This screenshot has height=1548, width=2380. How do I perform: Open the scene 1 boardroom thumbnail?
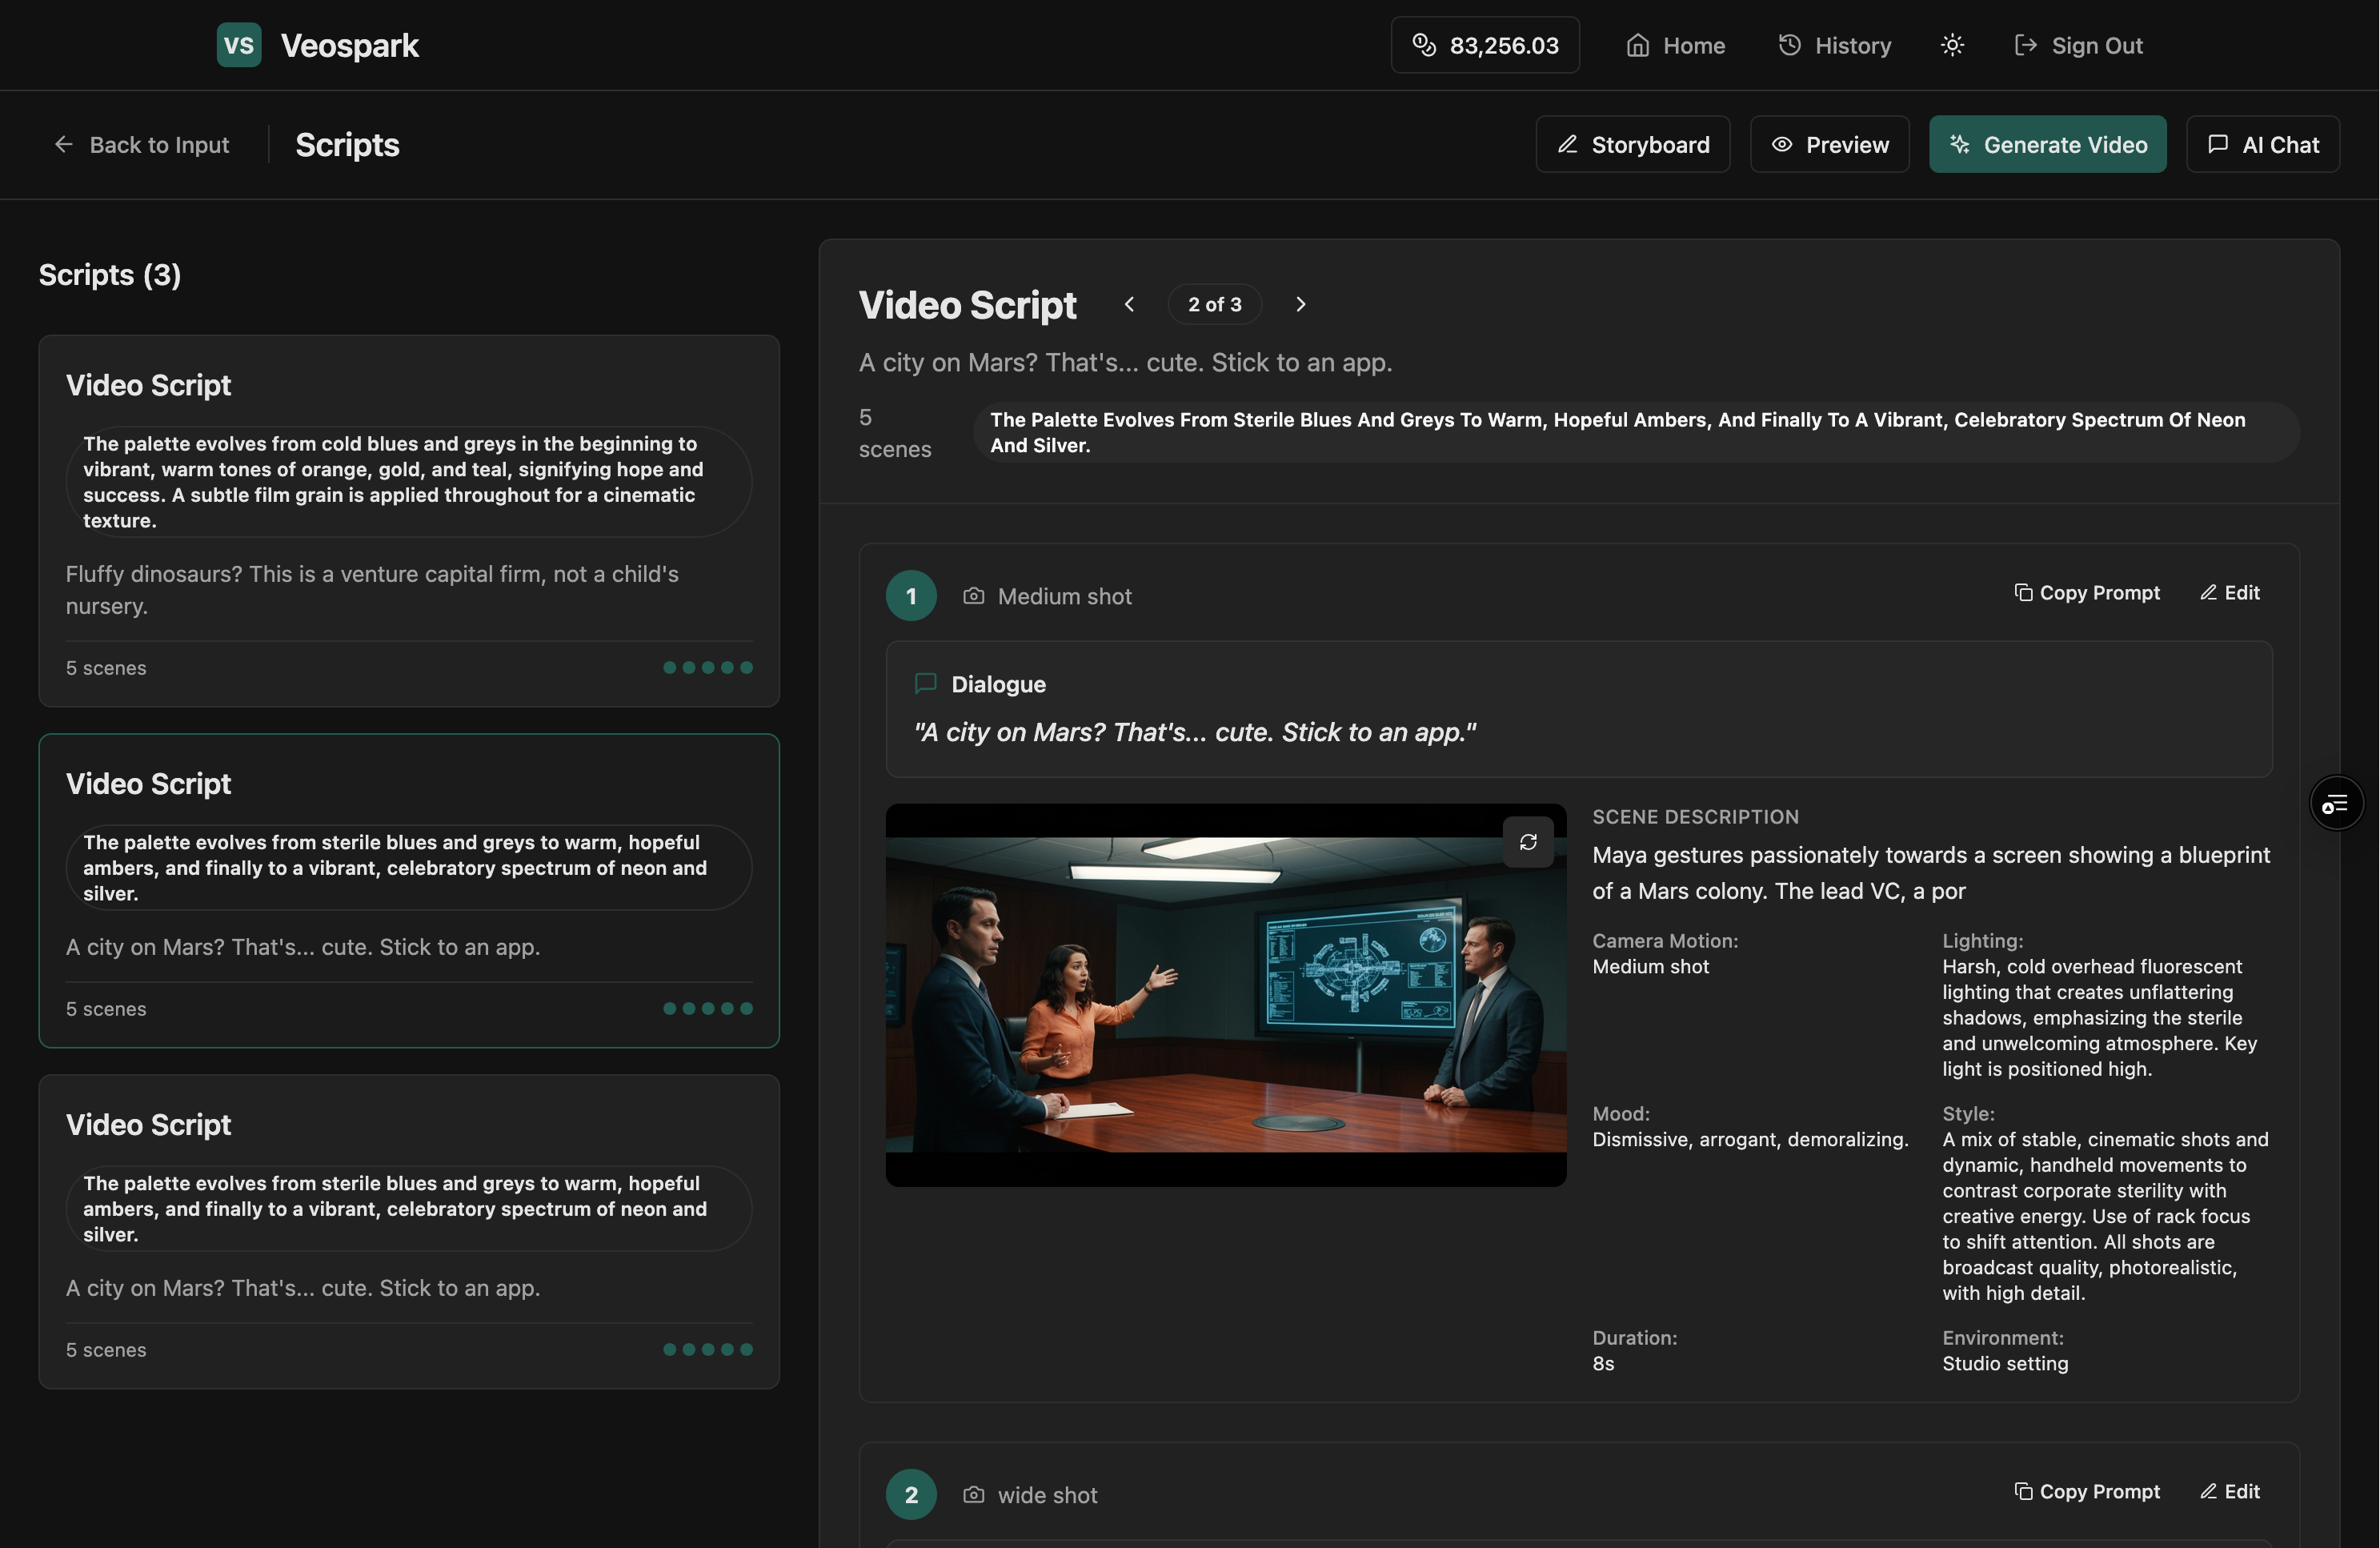[x=1226, y=995]
